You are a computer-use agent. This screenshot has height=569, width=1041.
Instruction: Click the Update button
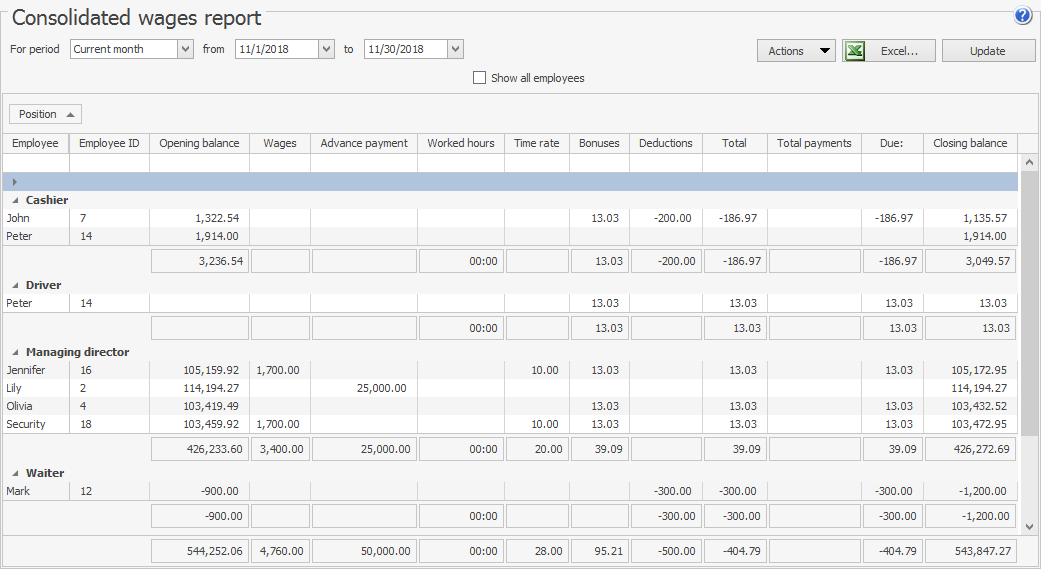point(988,51)
